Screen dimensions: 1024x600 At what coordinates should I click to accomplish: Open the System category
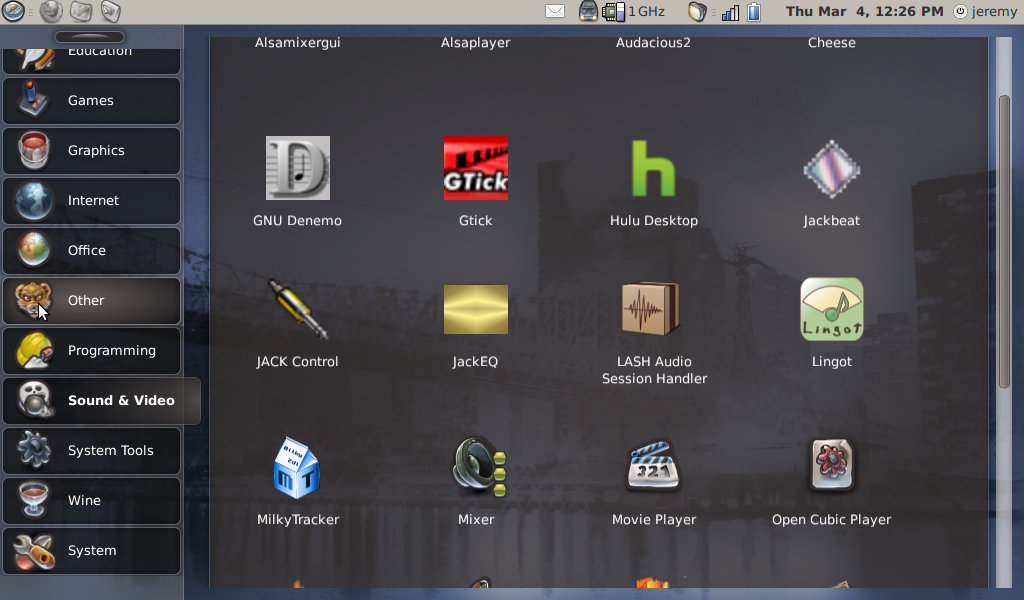91,550
